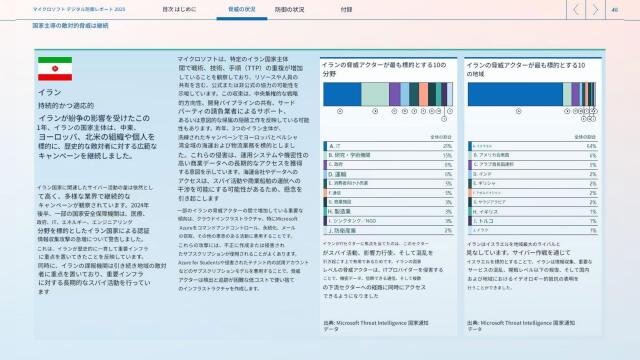Click the fields chart title ending in 分野
This screenshot has width=640, height=360.
pyautogui.click(x=384, y=69)
